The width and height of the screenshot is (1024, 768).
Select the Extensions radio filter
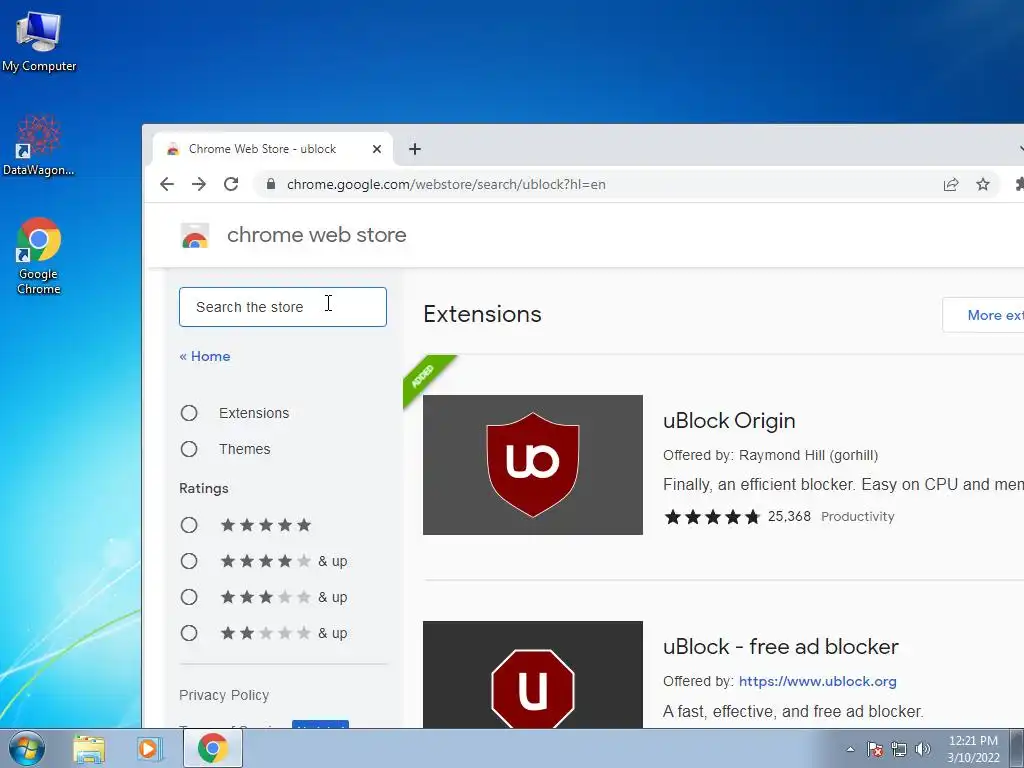[189, 413]
